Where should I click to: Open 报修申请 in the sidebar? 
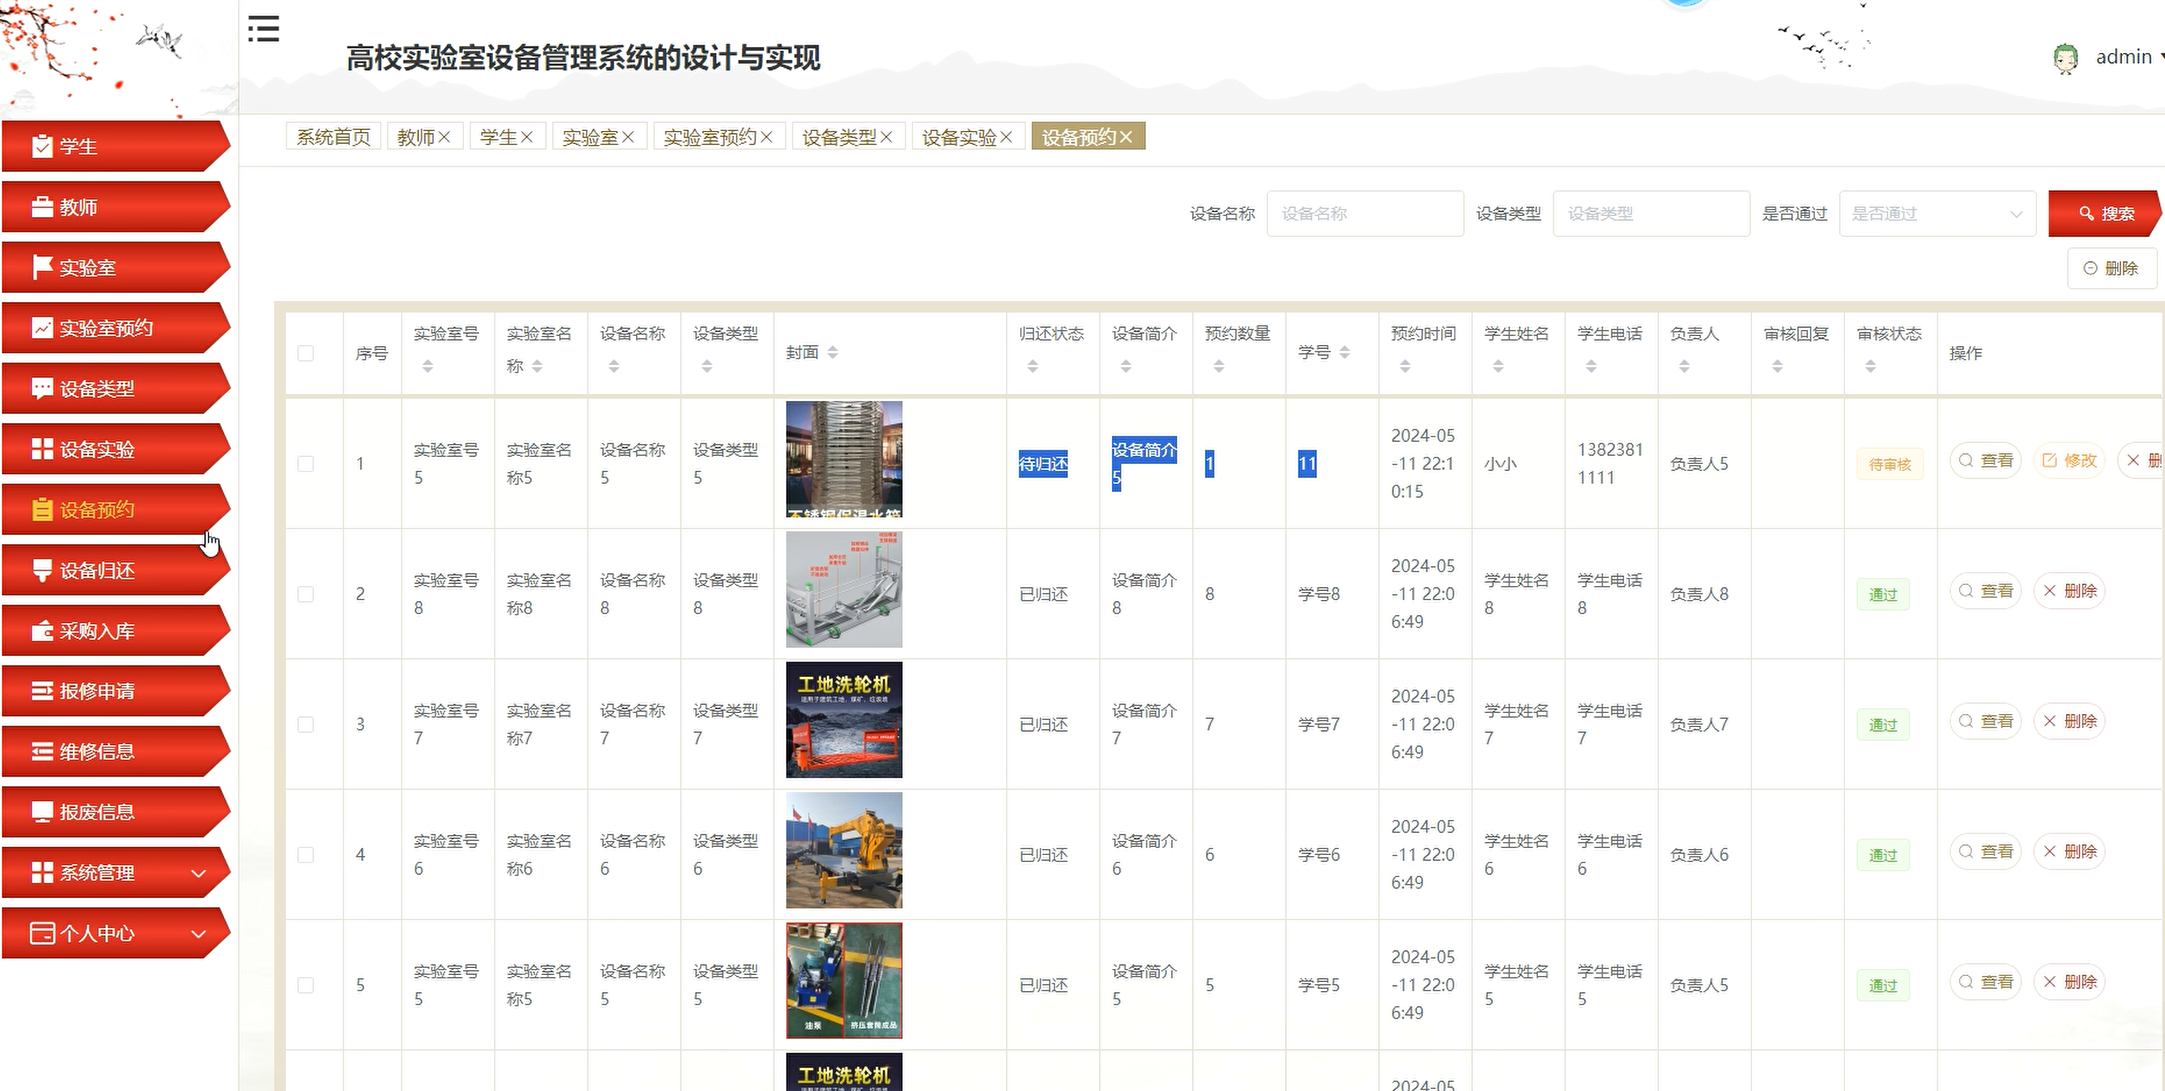116,691
